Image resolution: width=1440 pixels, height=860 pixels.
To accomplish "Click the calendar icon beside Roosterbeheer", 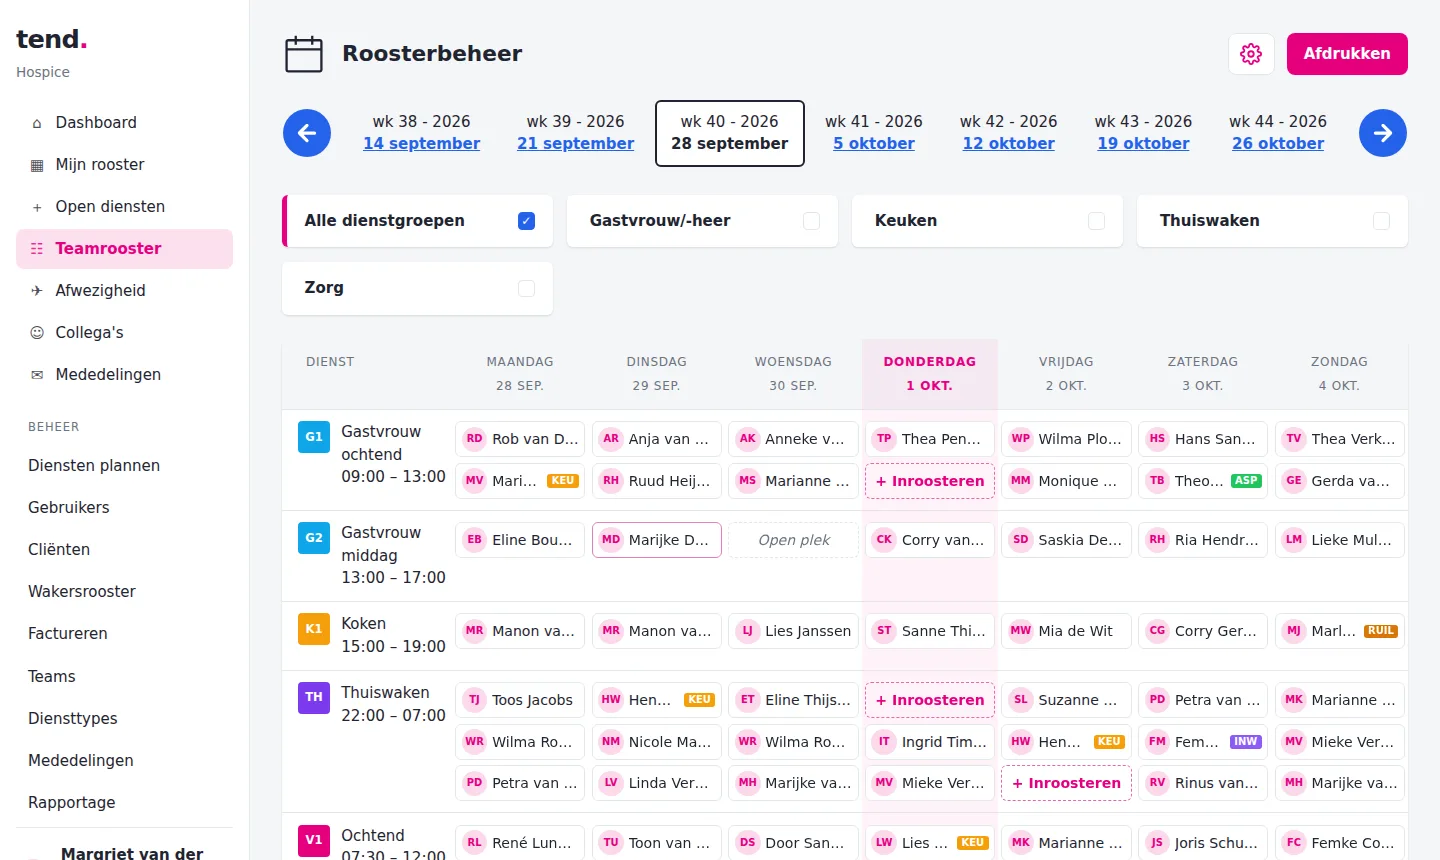I will click(x=304, y=54).
